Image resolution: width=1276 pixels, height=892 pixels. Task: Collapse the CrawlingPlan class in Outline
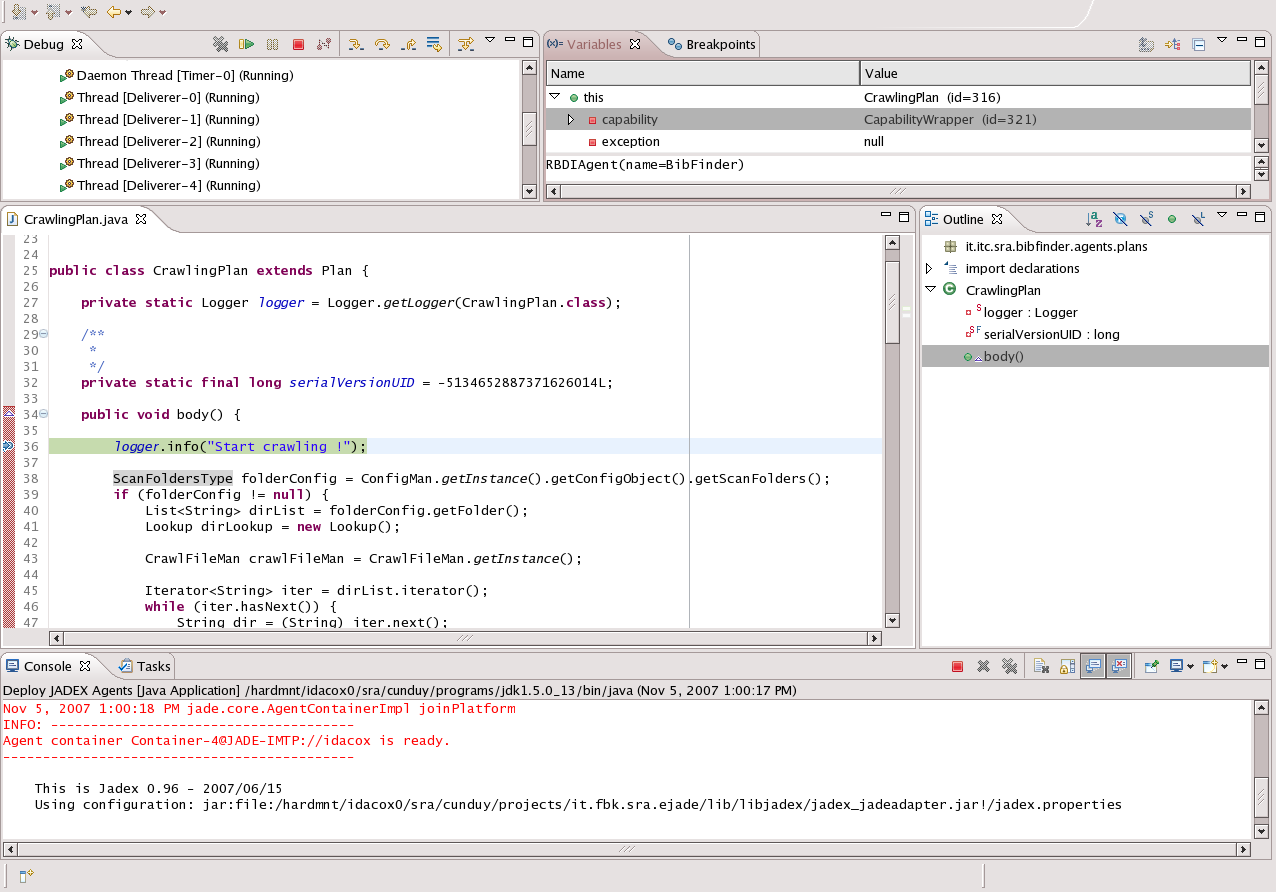929,290
